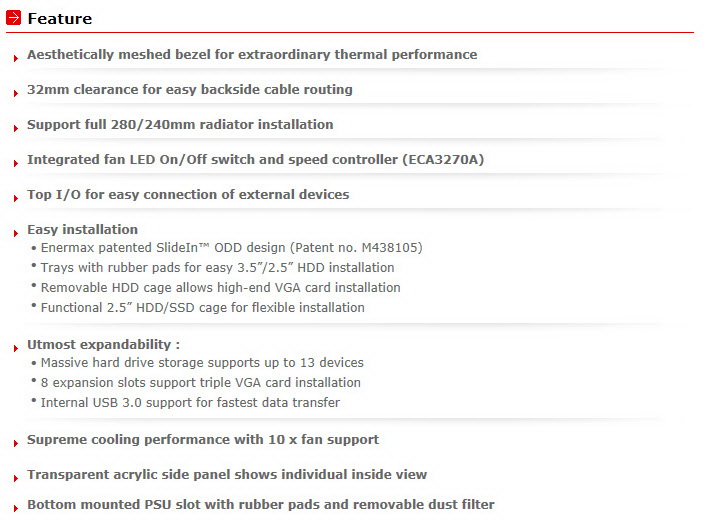706x527 pixels.
Task: Click Massive hard drive storage supports 13 devices
Action: (x=202, y=363)
